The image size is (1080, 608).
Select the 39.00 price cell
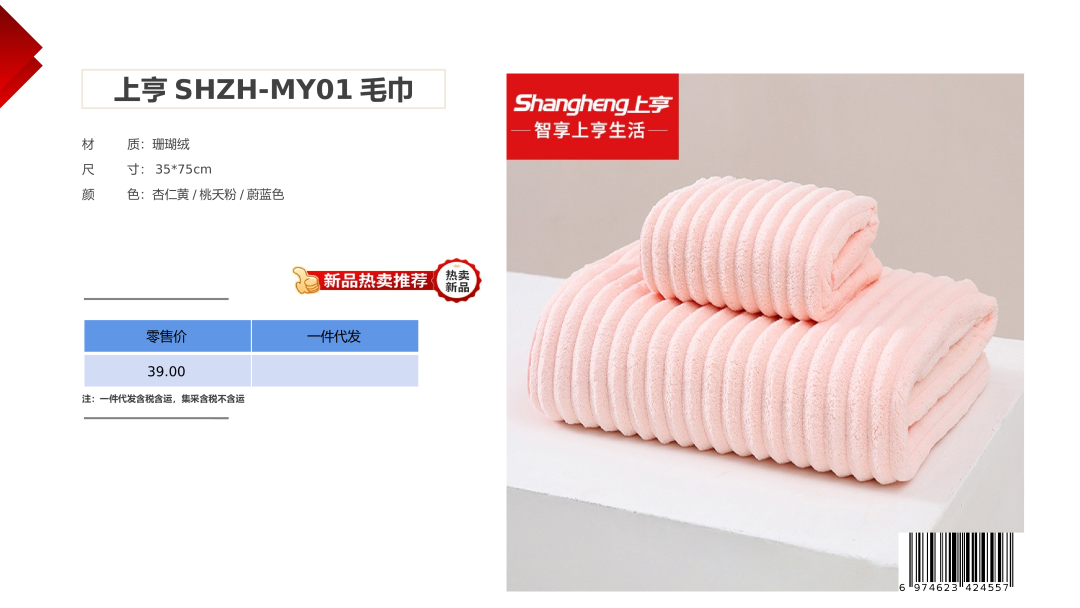click(167, 370)
